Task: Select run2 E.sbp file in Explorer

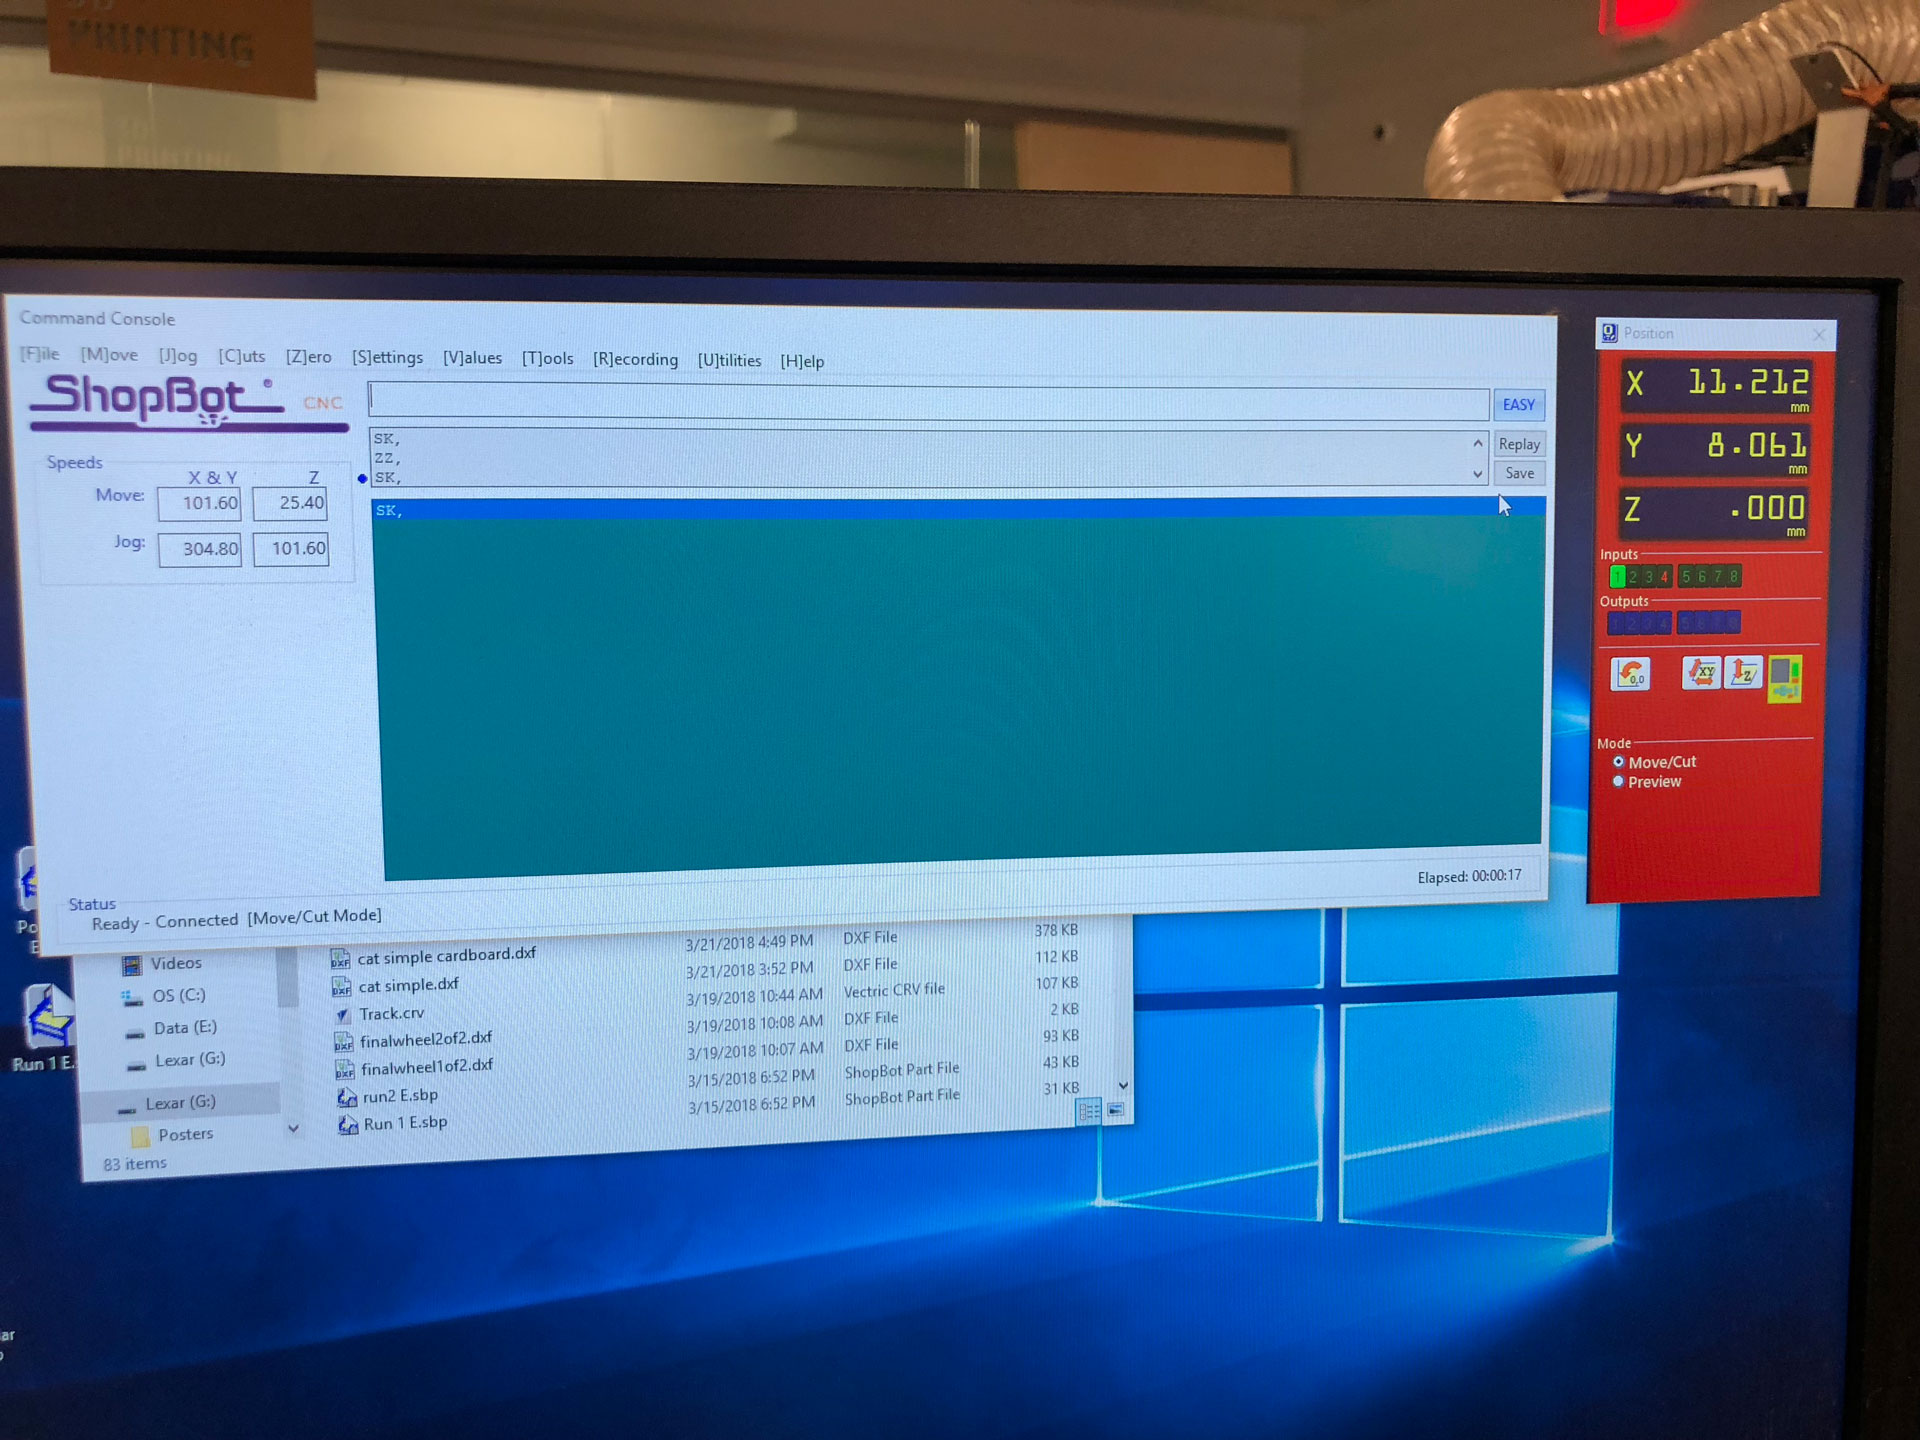Action: 400,1096
